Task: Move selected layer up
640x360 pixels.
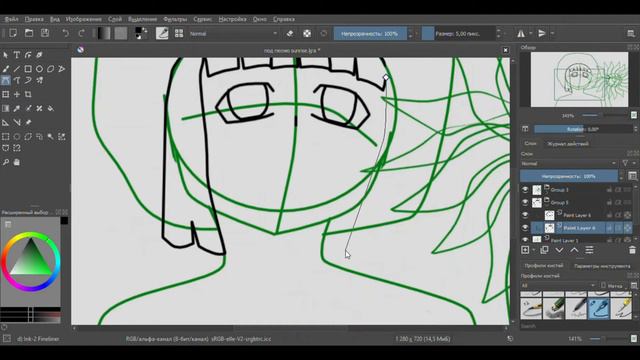Action: click(574, 250)
